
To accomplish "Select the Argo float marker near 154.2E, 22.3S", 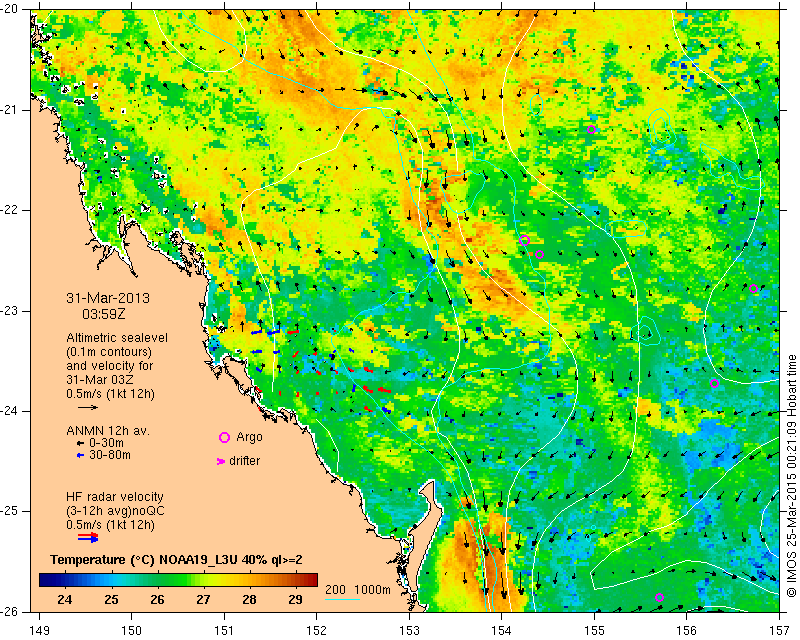I will pyautogui.click(x=524, y=240).
